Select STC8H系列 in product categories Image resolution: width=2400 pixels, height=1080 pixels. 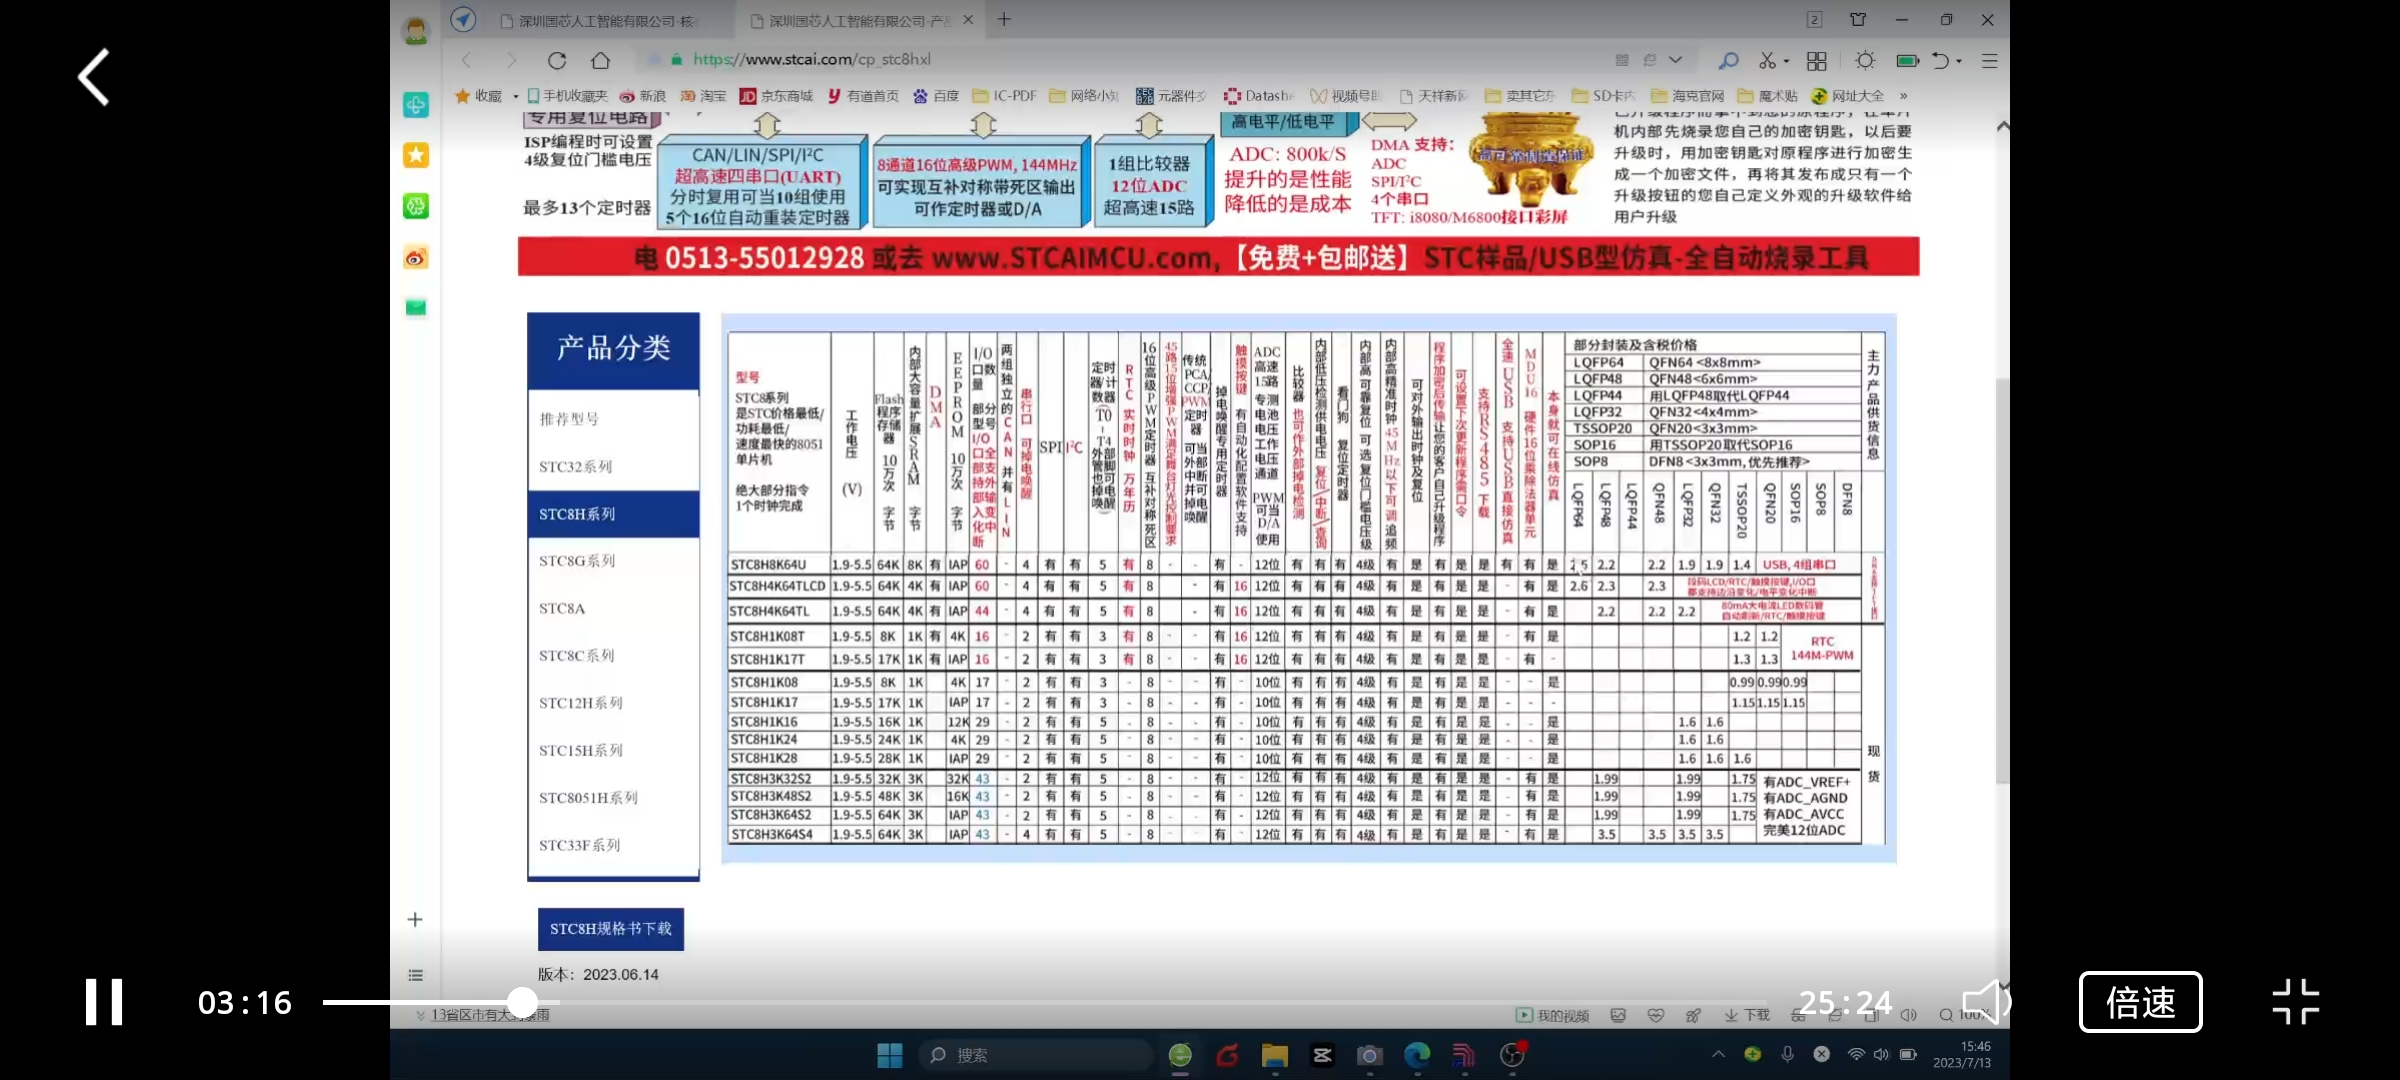[613, 514]
